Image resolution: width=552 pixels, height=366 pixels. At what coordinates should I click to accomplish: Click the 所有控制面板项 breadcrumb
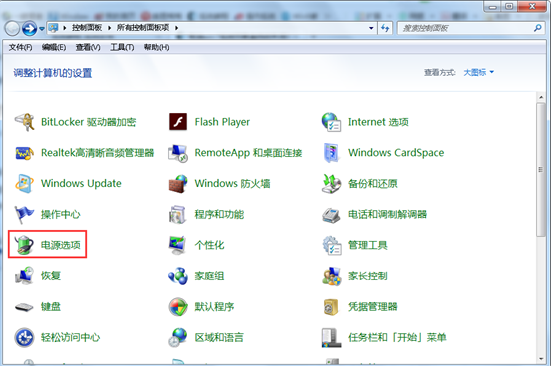point(143,28)
